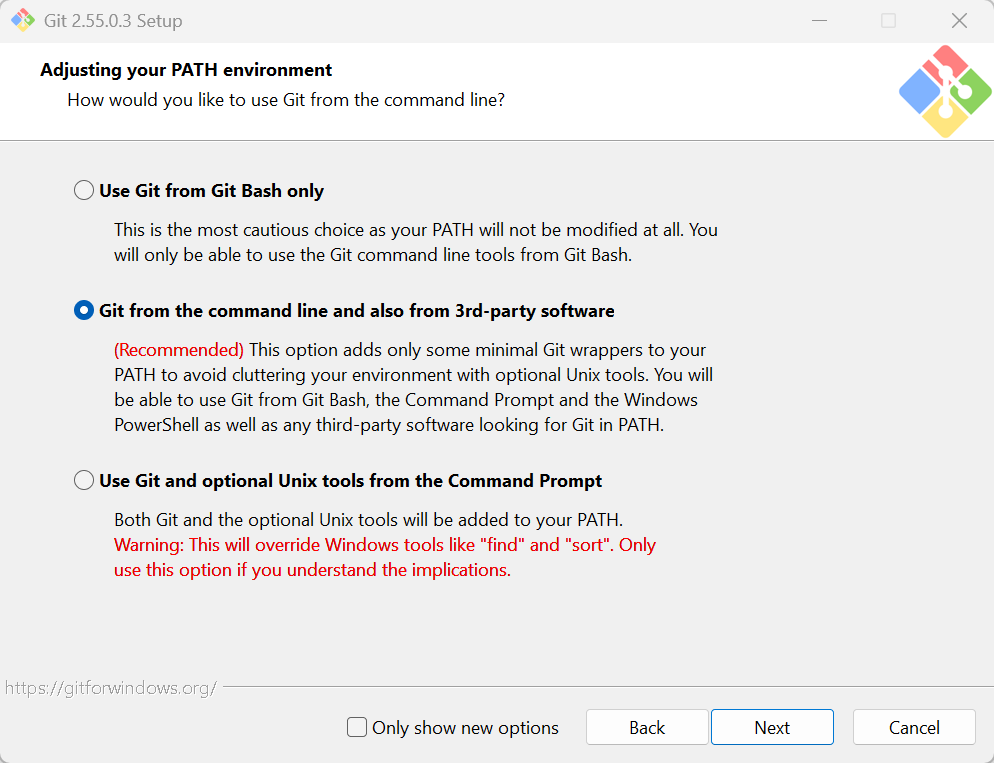Select 'Use Git and optional Unix tools' radio button
Viewport: 994px width, 763px height.
[84, 480]
